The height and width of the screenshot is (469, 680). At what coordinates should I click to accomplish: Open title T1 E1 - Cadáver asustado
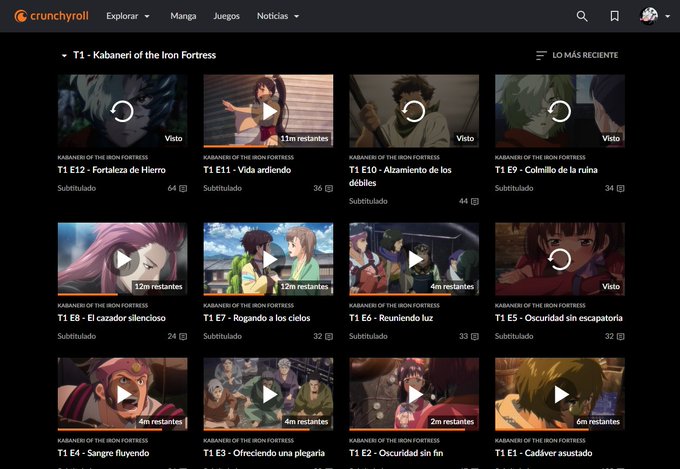[543, 453]
